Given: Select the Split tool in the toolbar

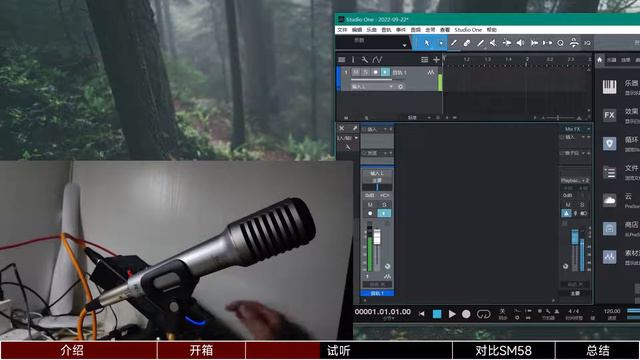Looking at the screenshot, I should 453,43.
